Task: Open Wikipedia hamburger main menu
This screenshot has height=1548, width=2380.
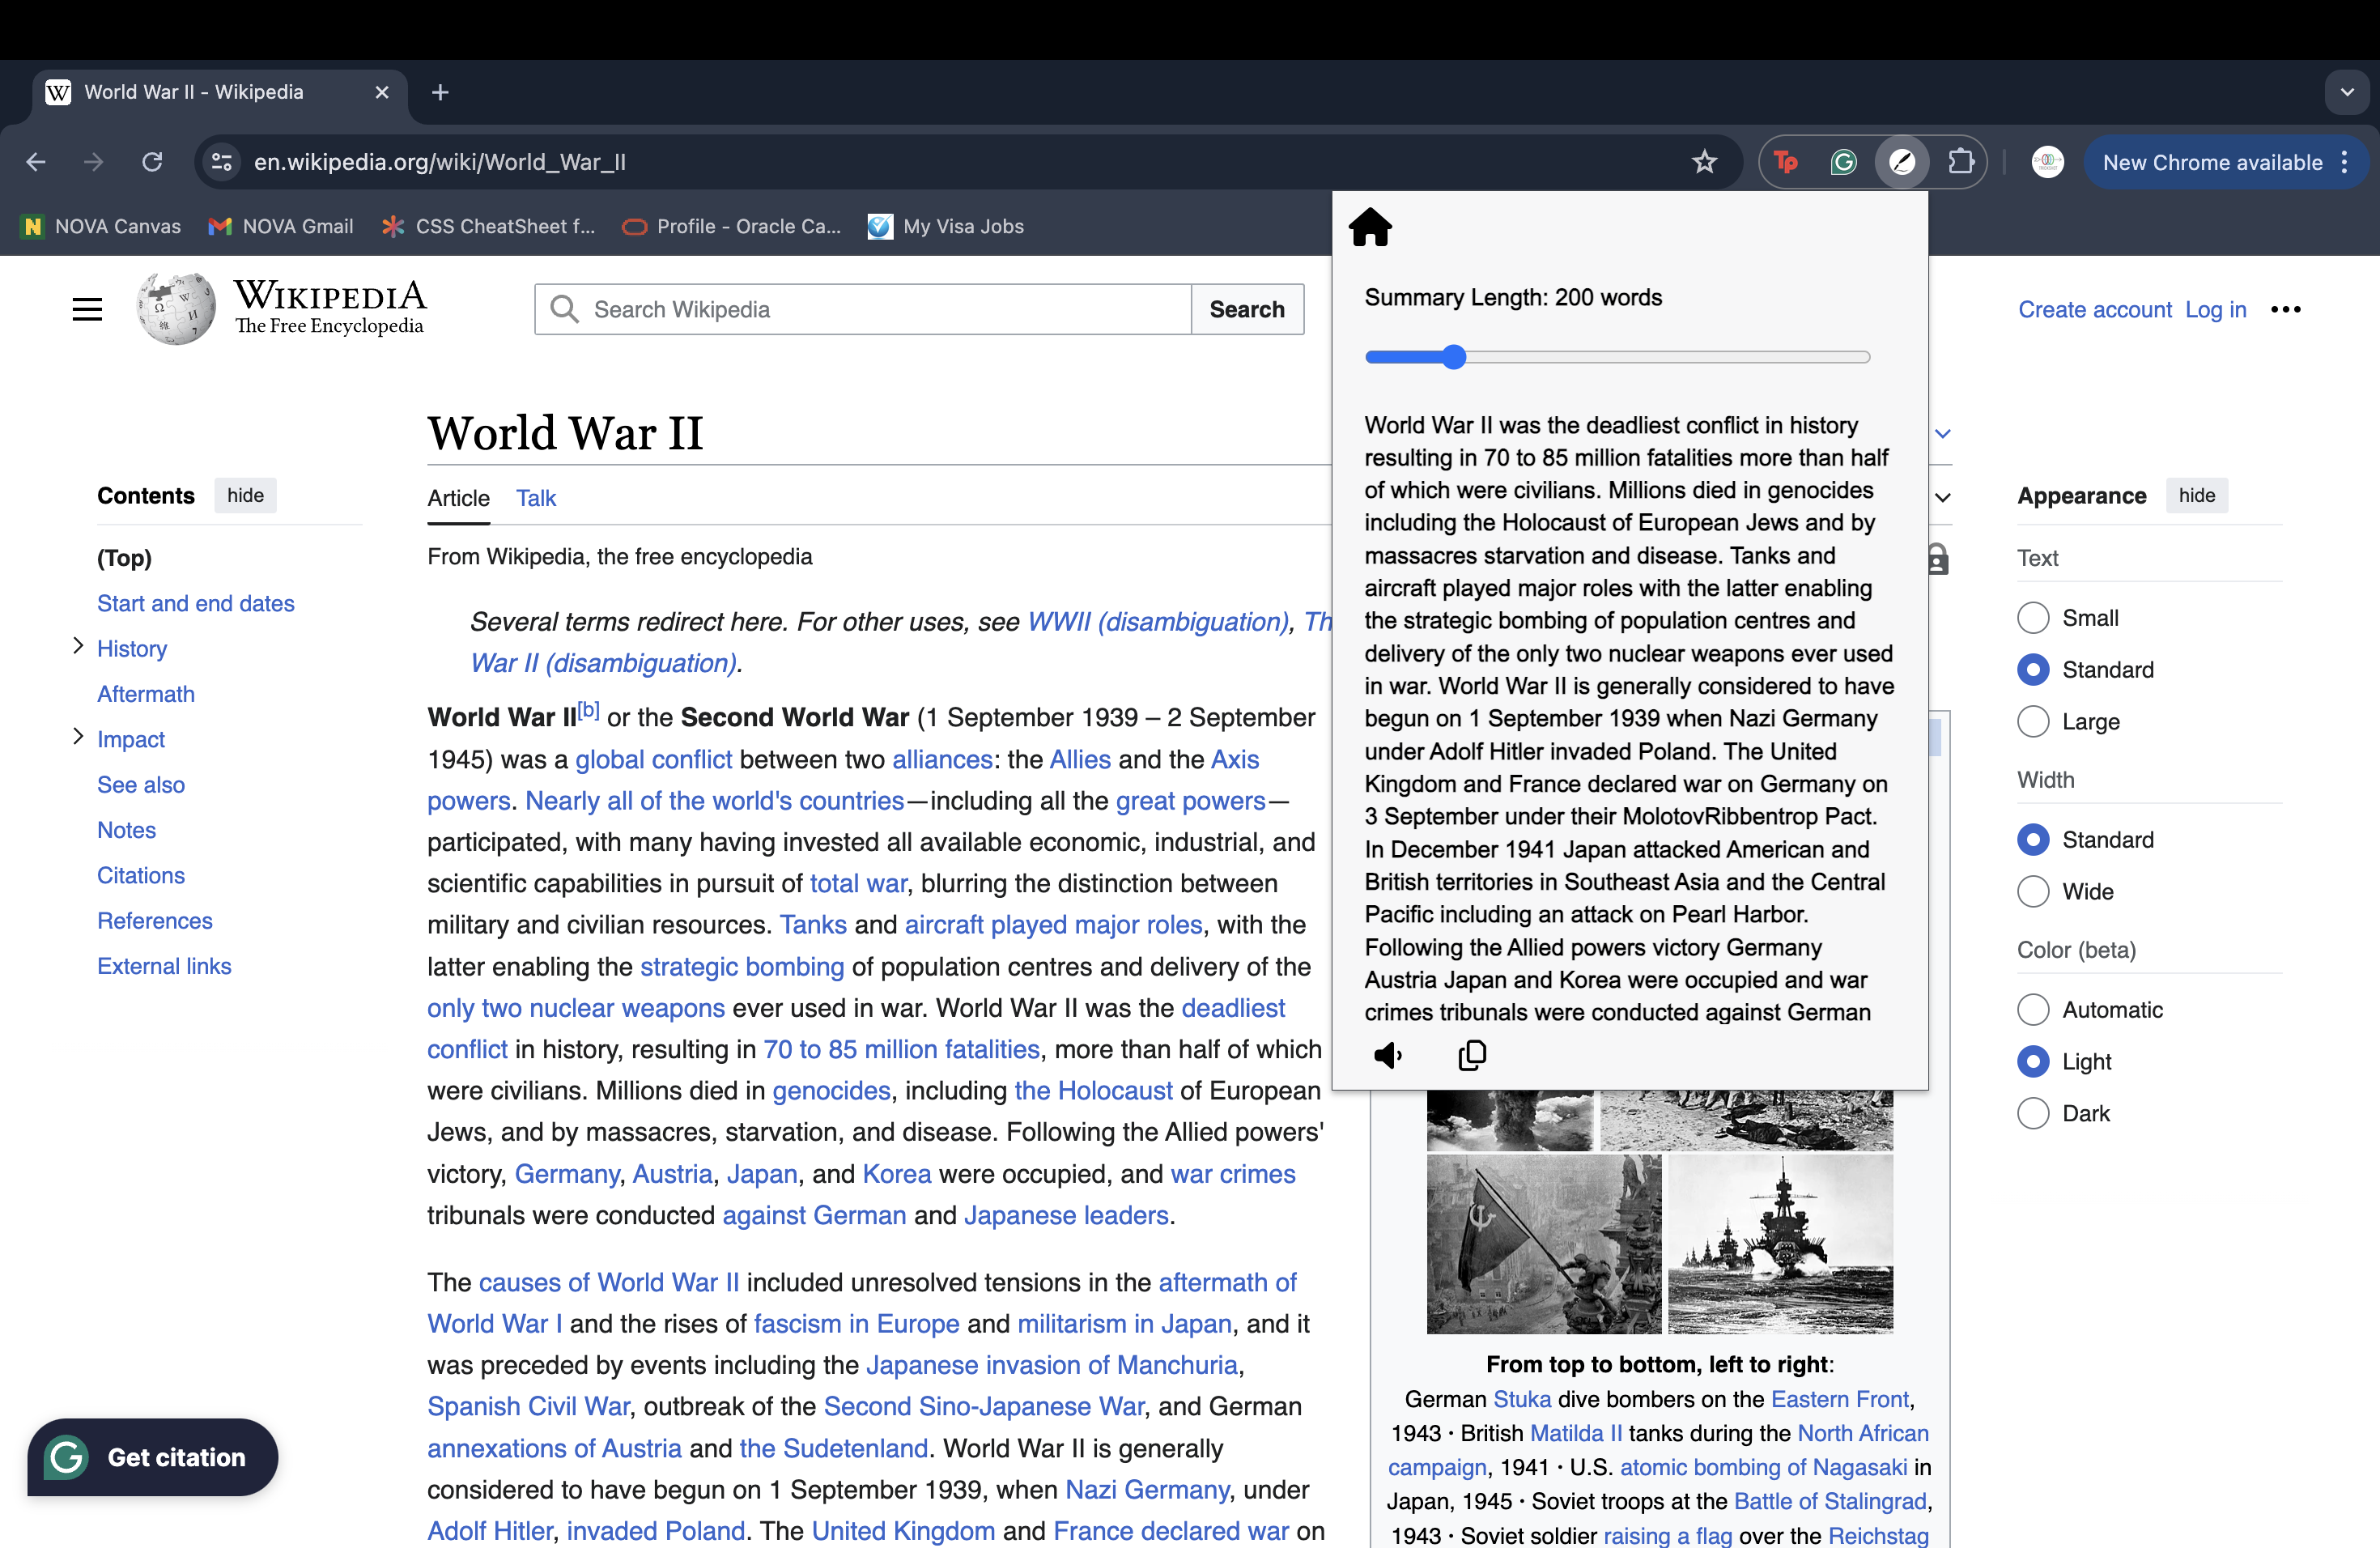Action: point(88,309)
